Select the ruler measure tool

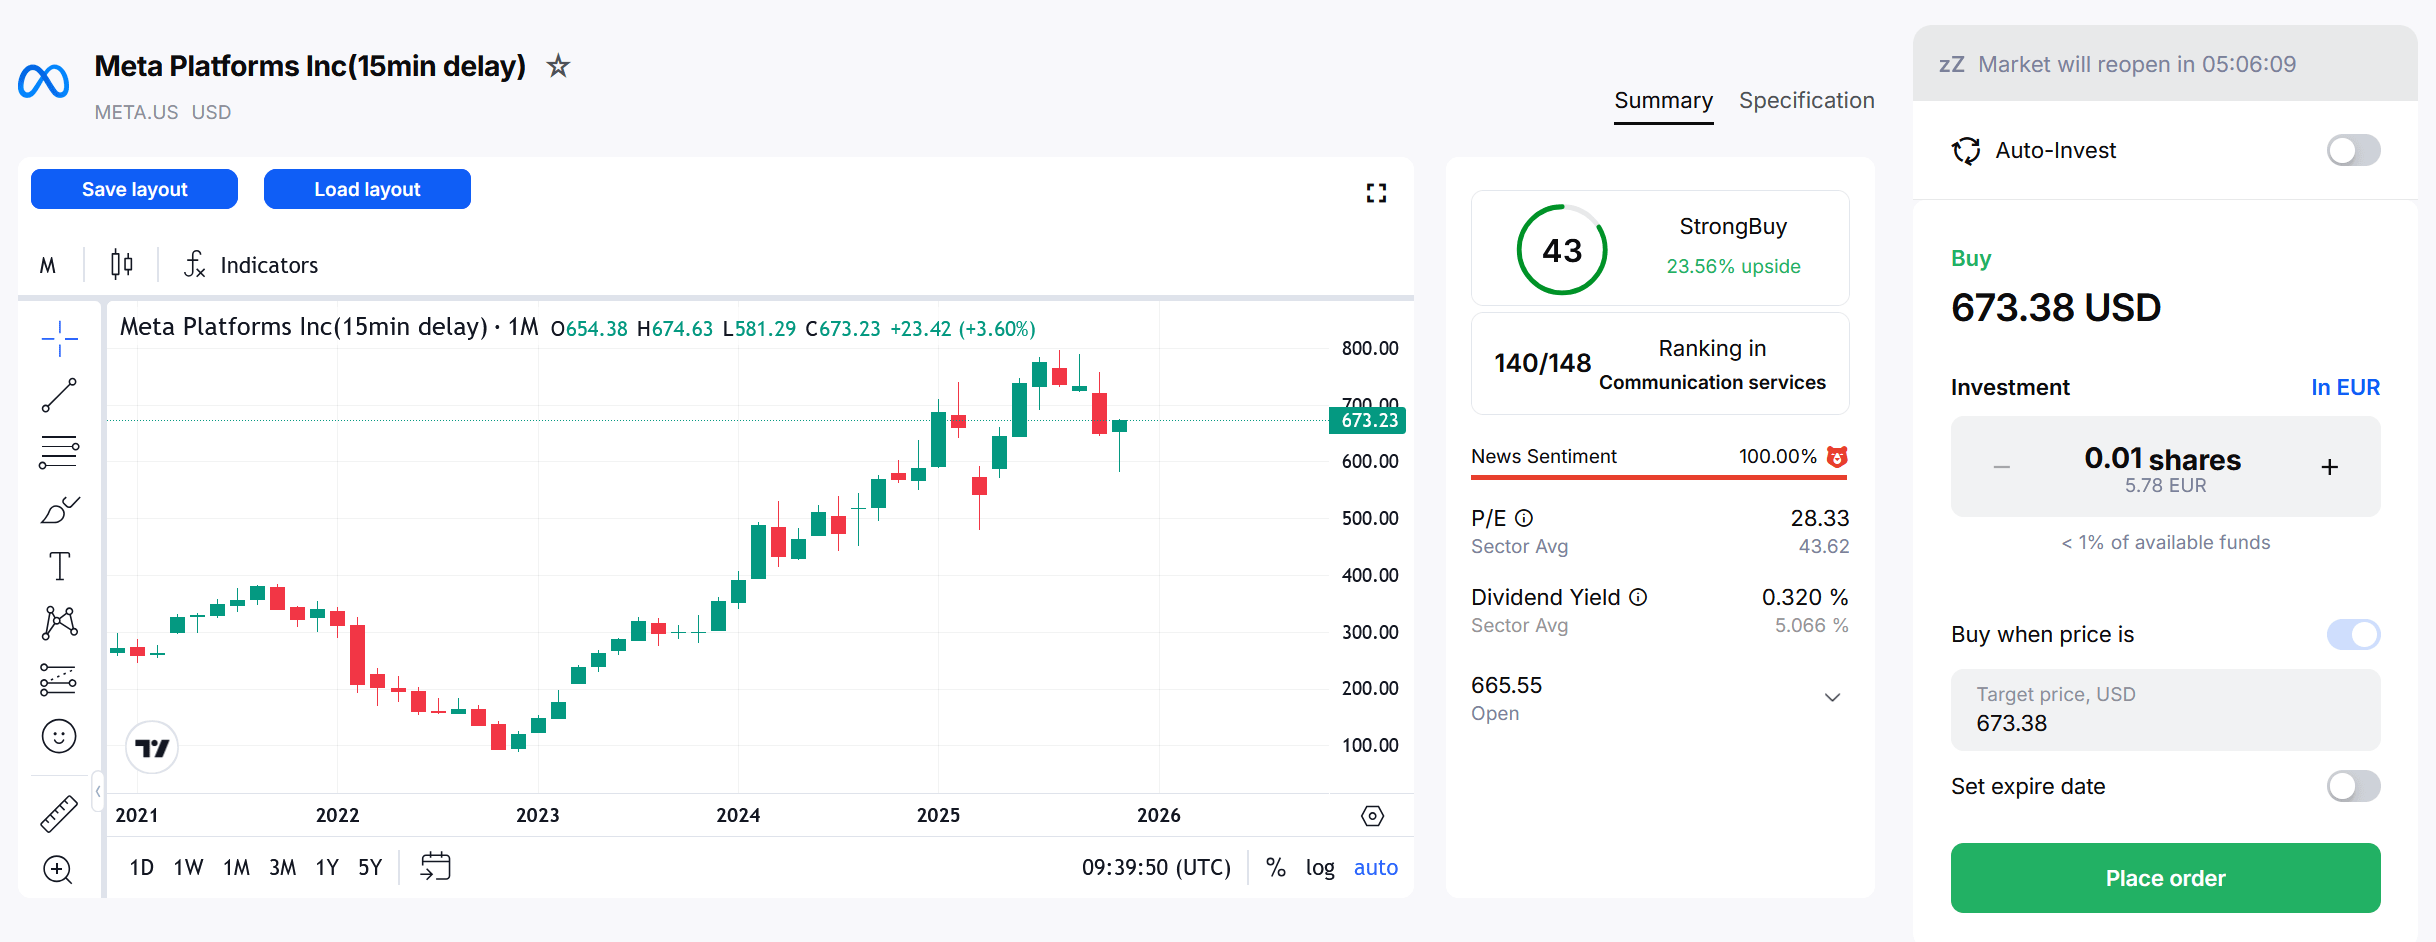[x=59, y=813]
